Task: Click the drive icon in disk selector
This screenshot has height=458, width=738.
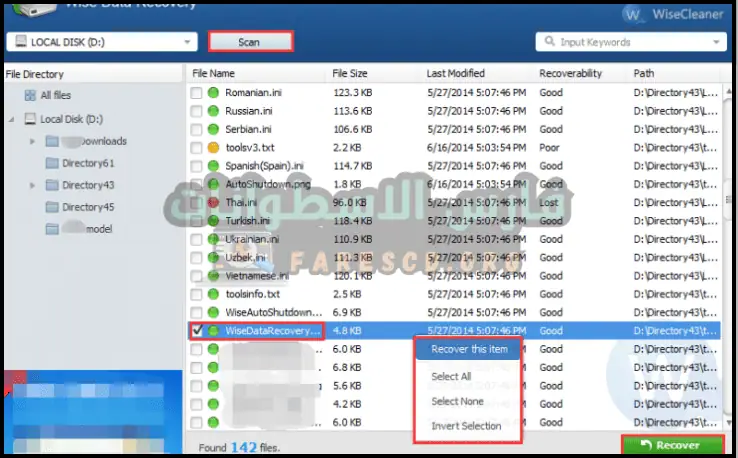Action: (x=21, y=41)
